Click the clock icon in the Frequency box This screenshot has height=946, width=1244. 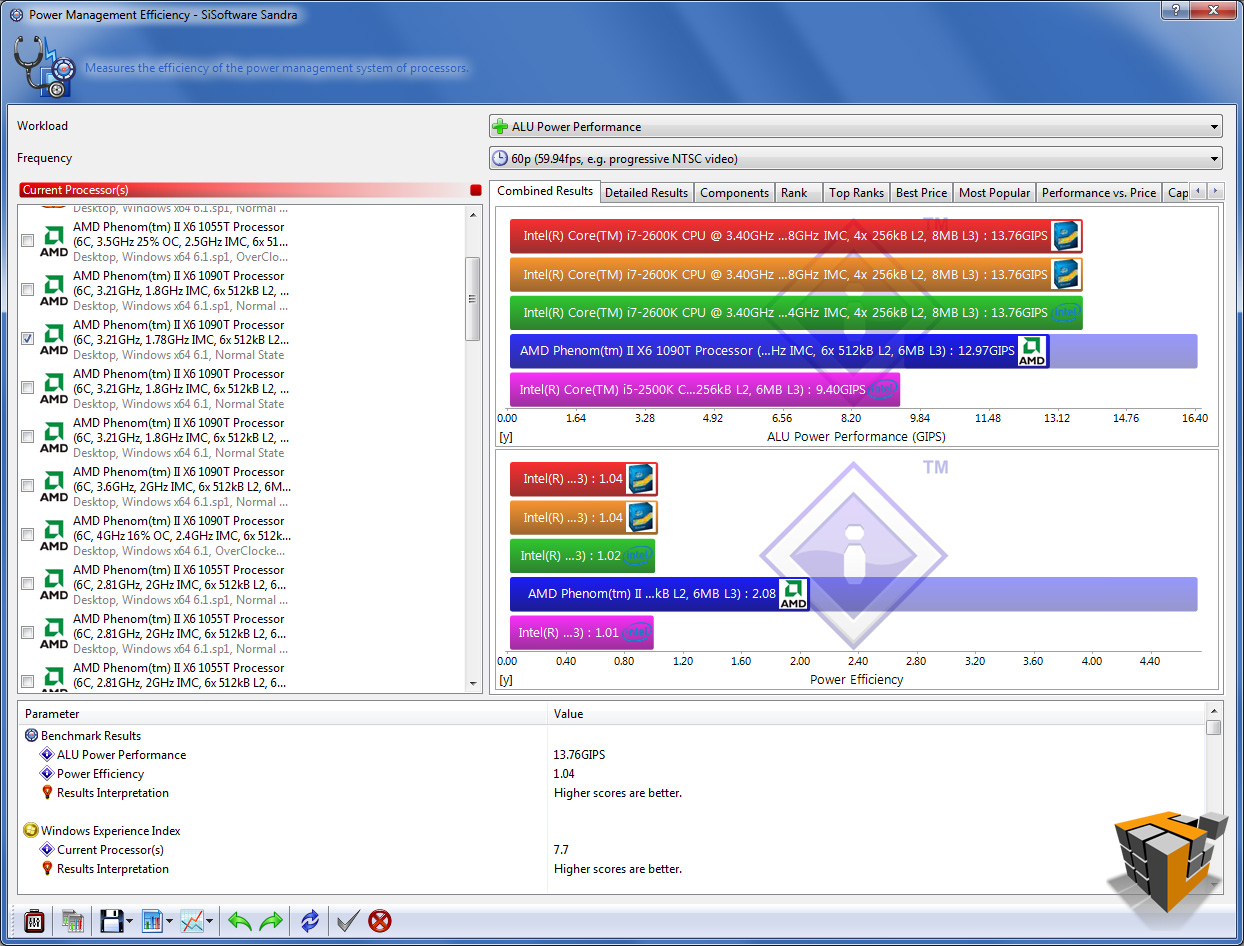[x=501, y=159]
